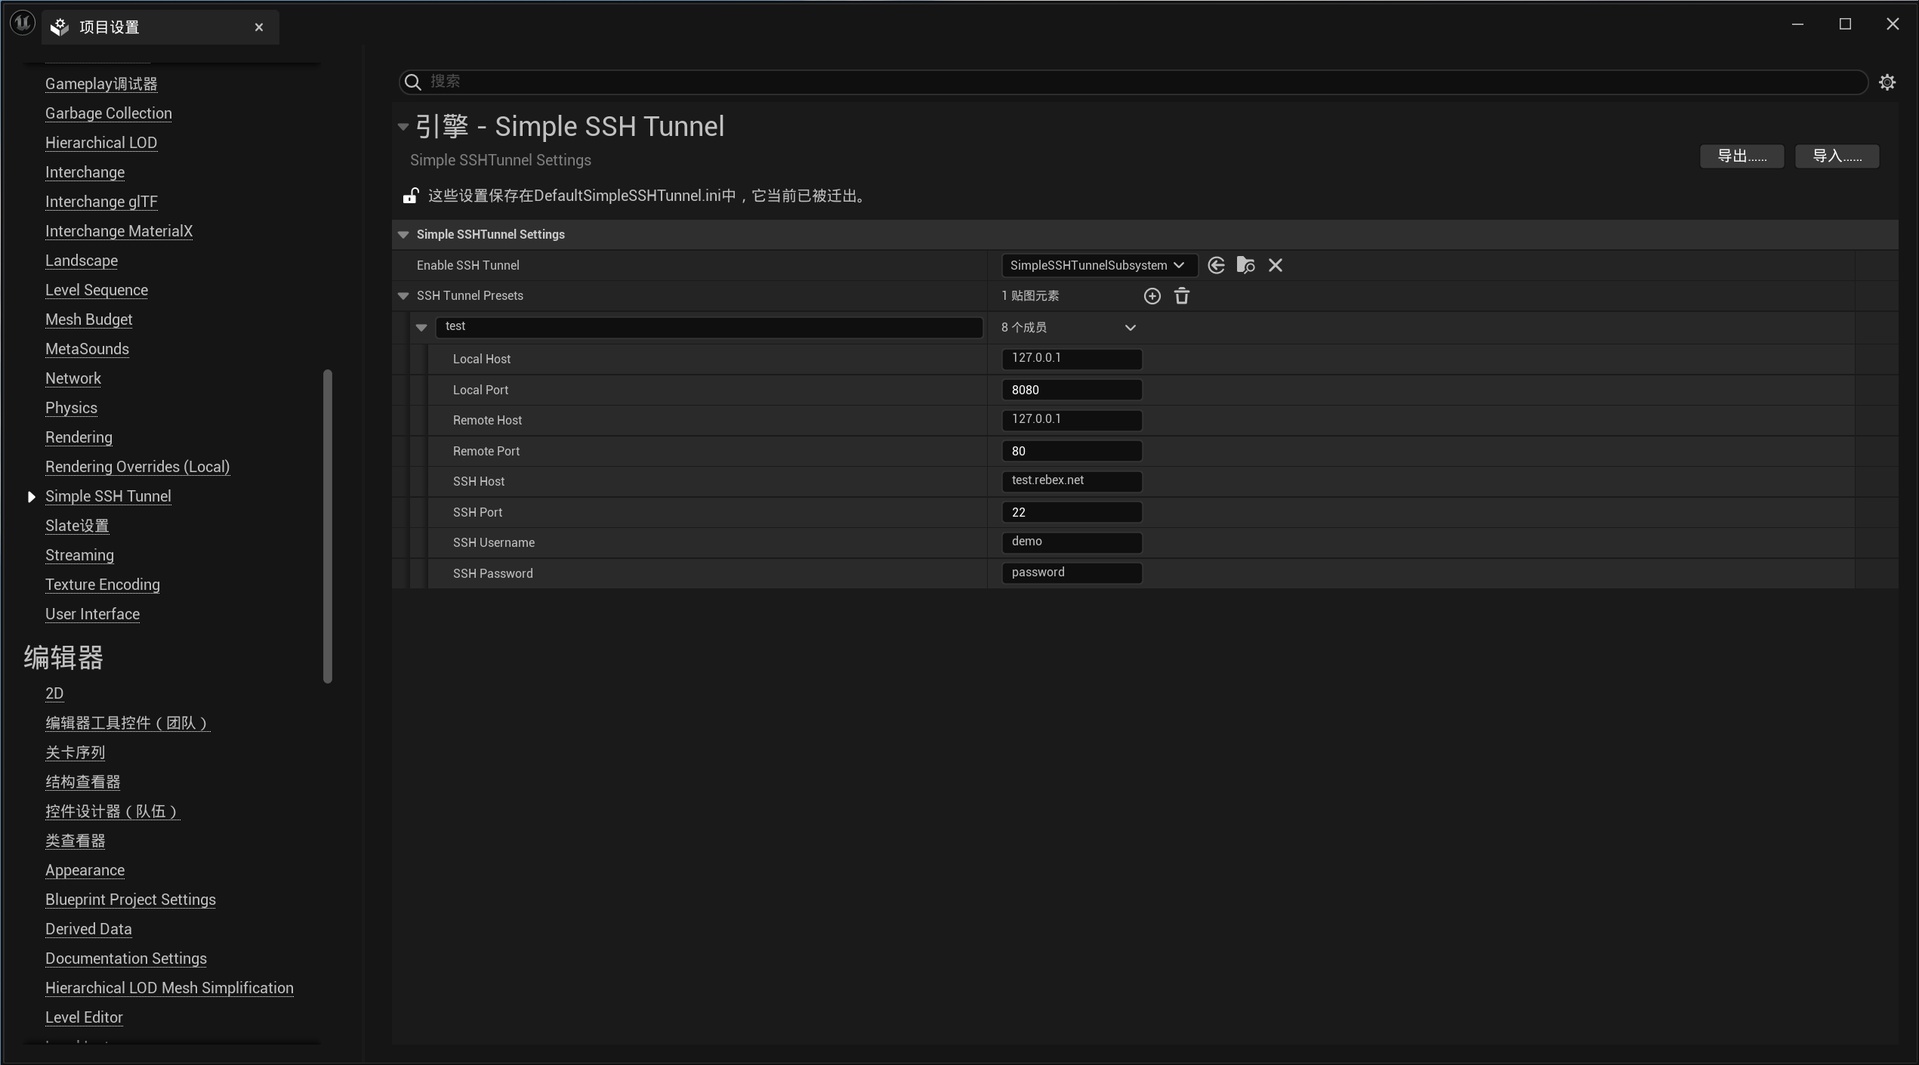
Task: Open Documentation Settings
Action: tap(126, 959)
